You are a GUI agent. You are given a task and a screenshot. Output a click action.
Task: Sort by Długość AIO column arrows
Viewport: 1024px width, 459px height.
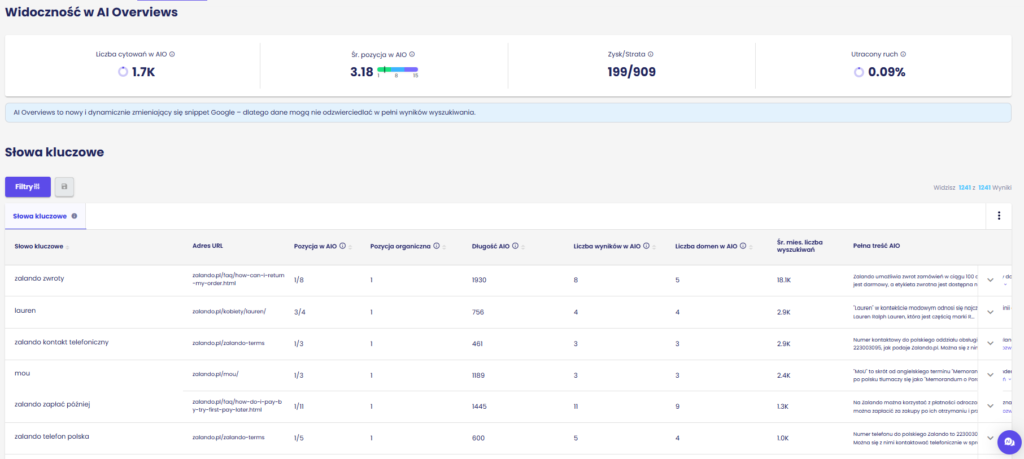(x=523, y=247)
